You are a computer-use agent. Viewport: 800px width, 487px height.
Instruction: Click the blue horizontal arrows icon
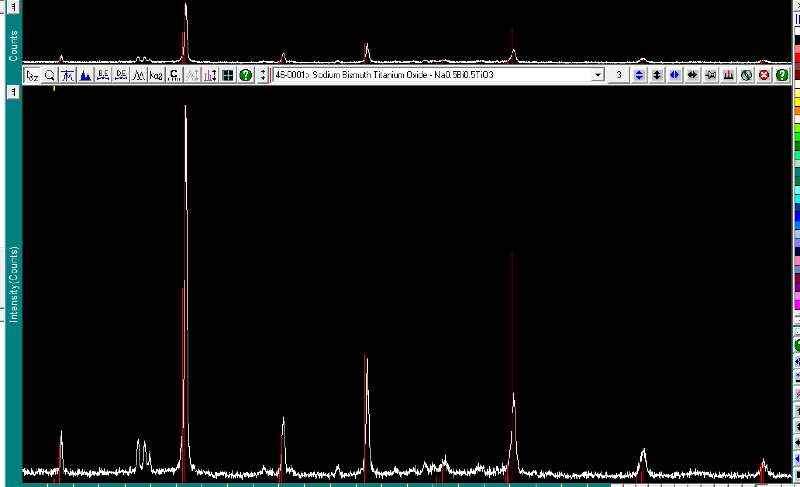(x=675, y=75)
